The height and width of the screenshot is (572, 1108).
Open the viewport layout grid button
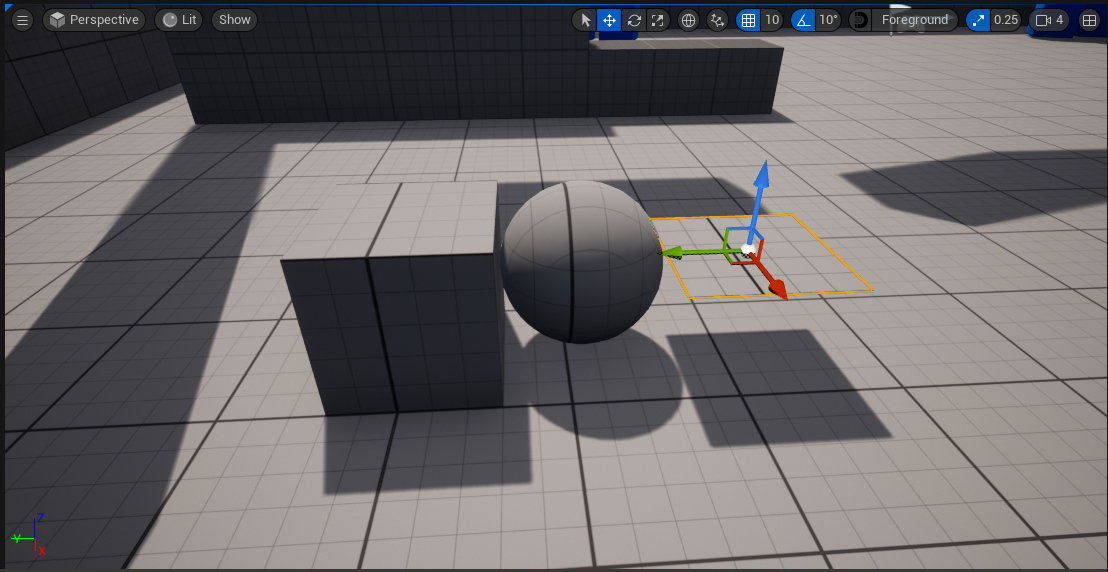coord(1089,20)
